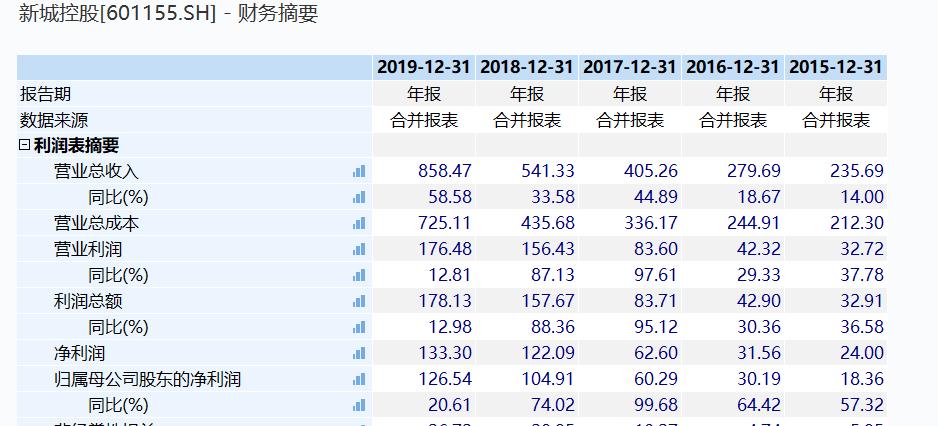Select net profit value 24.00
This screenshot has height=426, width=938.
coord(862,353)
